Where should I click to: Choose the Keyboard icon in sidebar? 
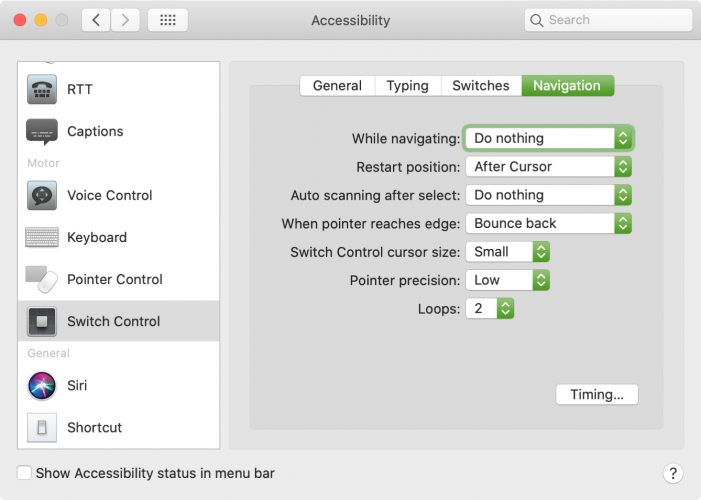42,237
